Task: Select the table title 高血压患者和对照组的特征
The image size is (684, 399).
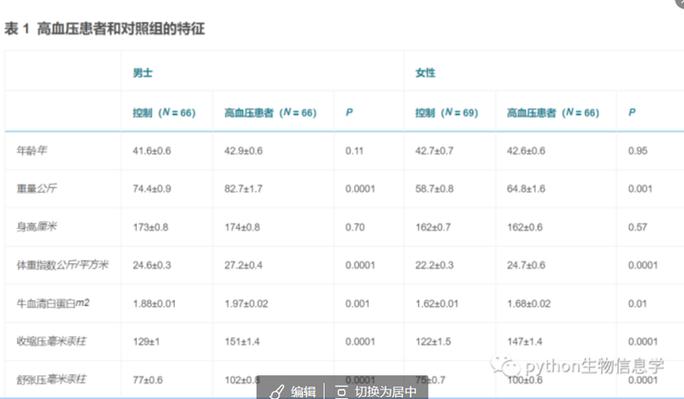Action: pyautogui.click(x=121, y=29)
